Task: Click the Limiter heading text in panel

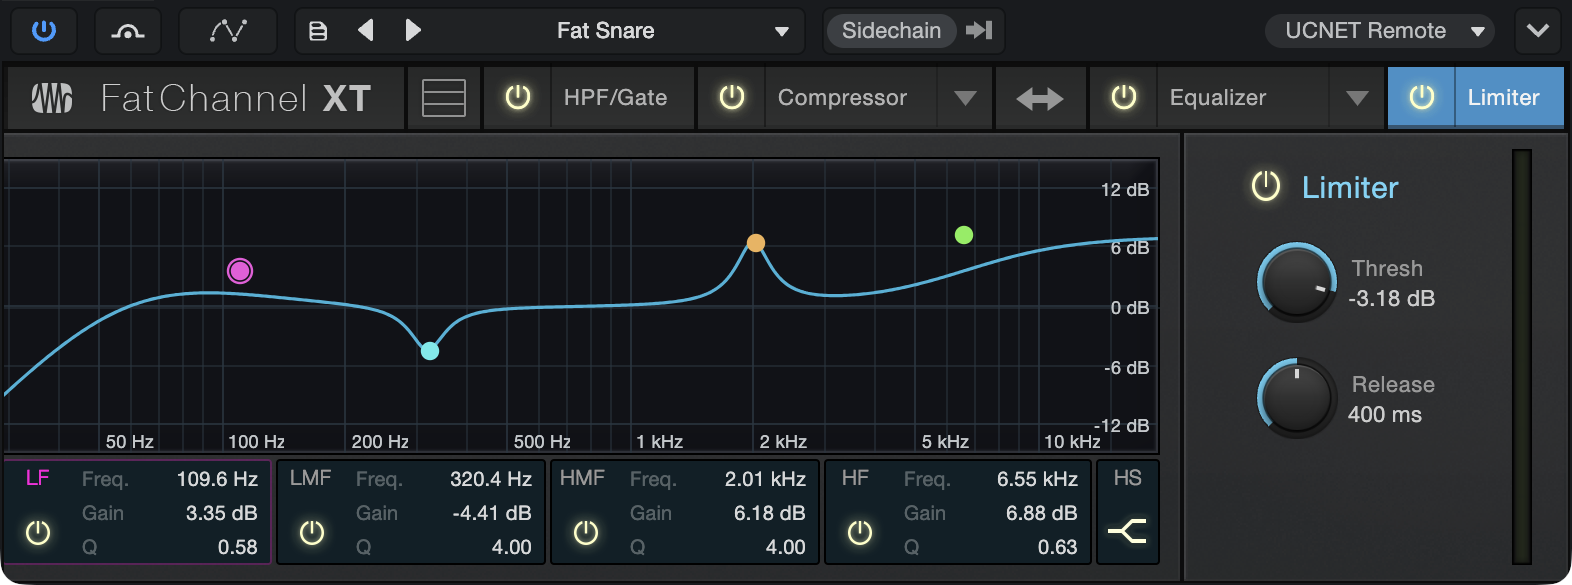Action: pyautogui.click(x=1350, y=187)
